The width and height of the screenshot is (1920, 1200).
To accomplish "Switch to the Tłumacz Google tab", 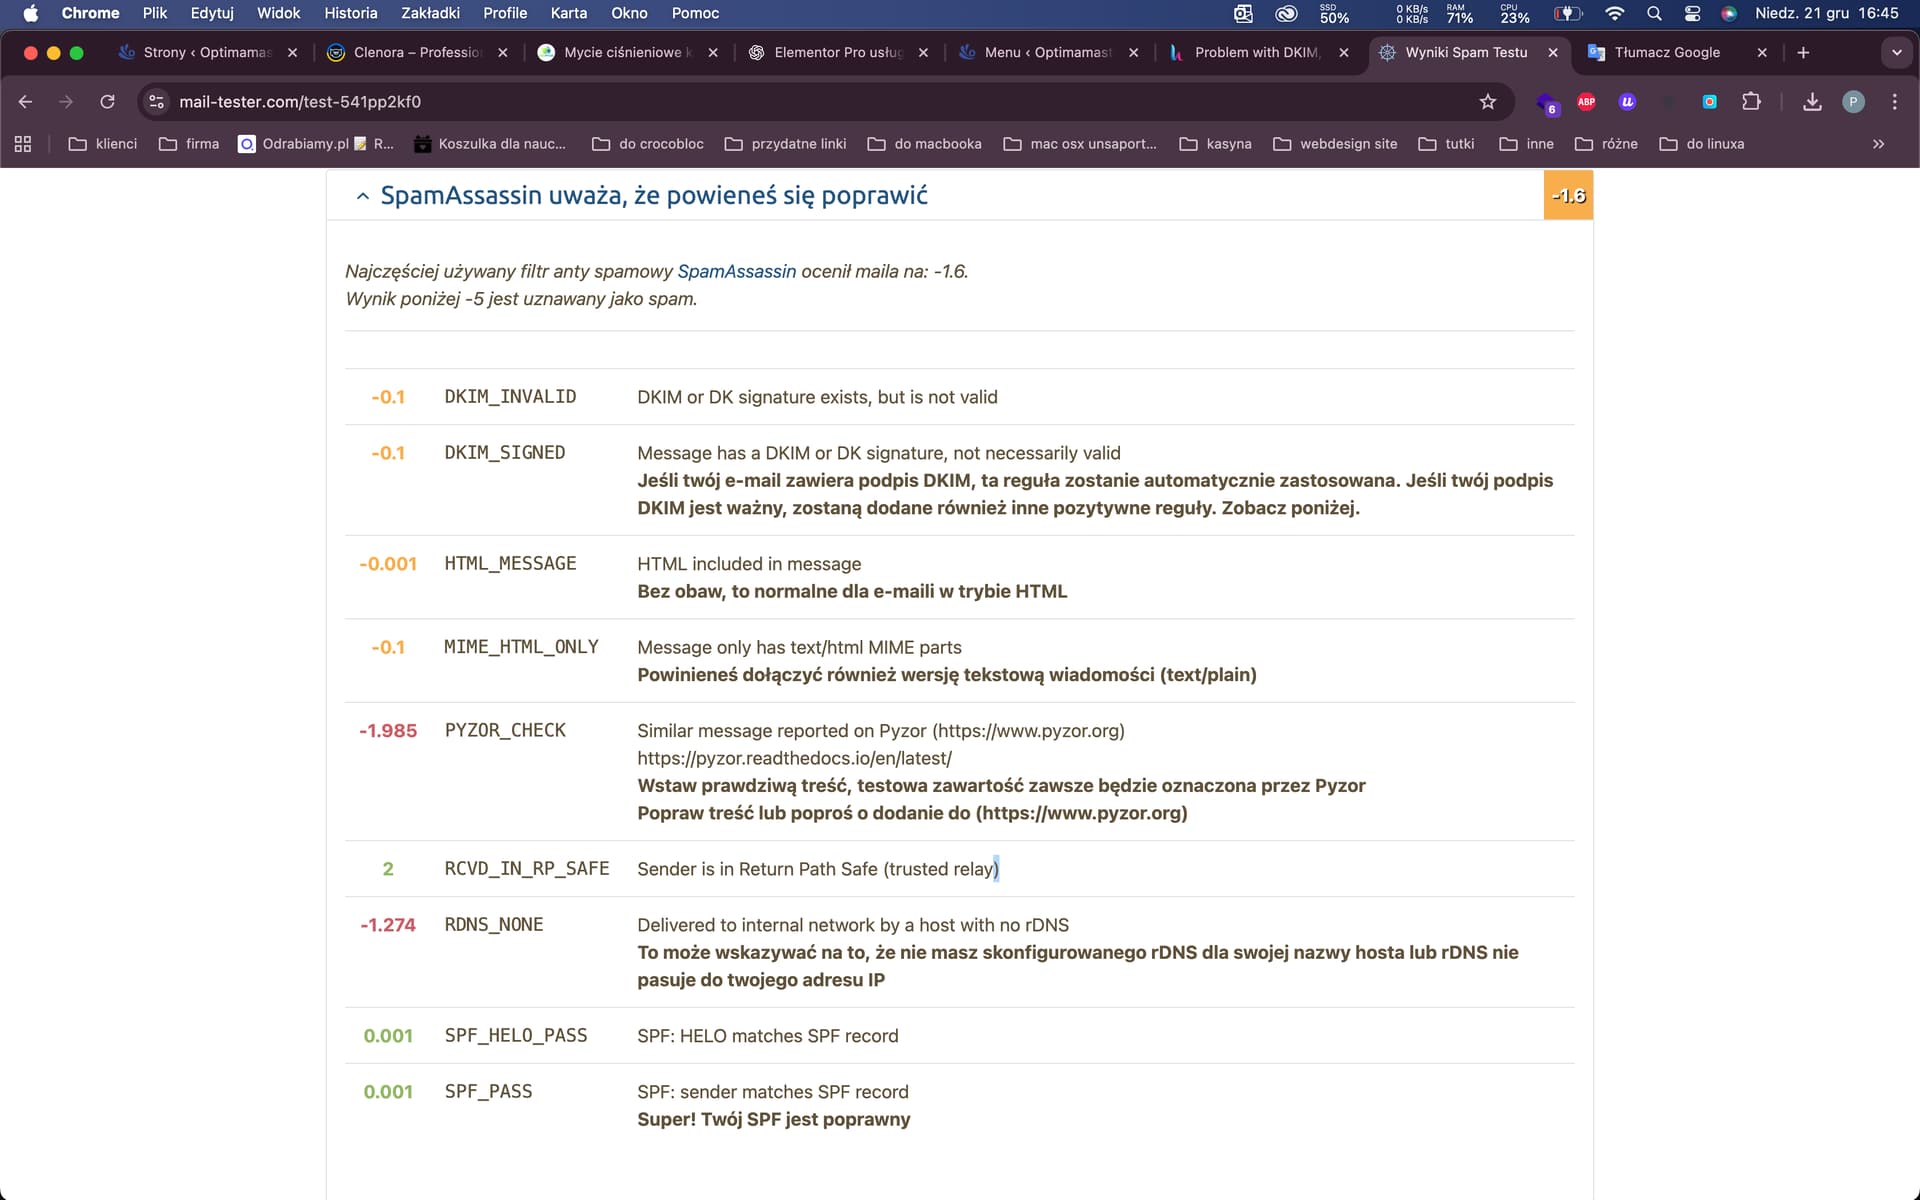I will coord(1666,53).
